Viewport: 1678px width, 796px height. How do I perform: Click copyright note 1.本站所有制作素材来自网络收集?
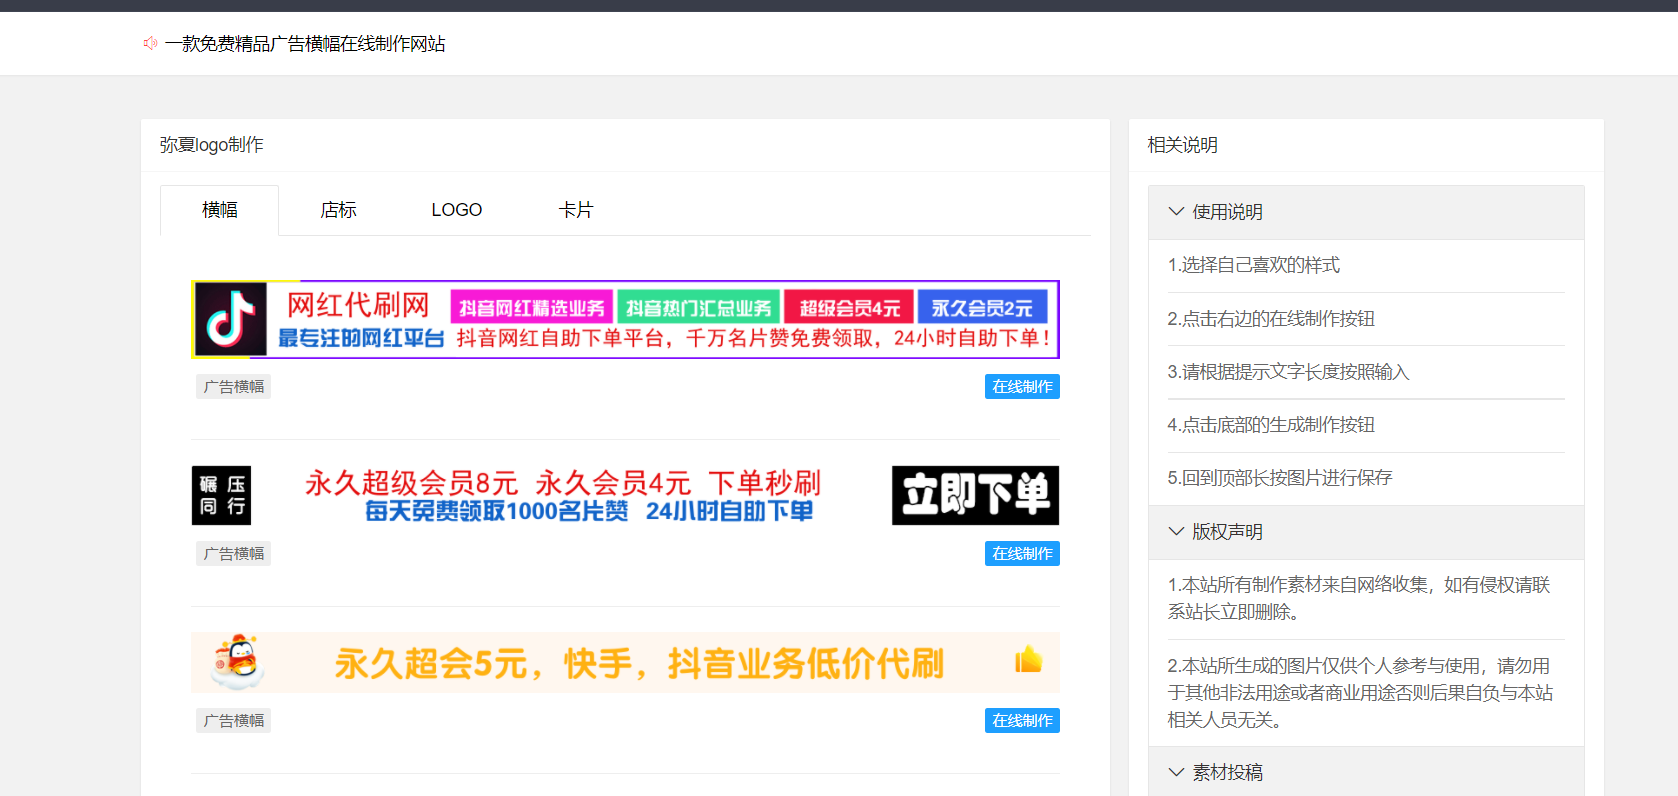pos(1358,598)
